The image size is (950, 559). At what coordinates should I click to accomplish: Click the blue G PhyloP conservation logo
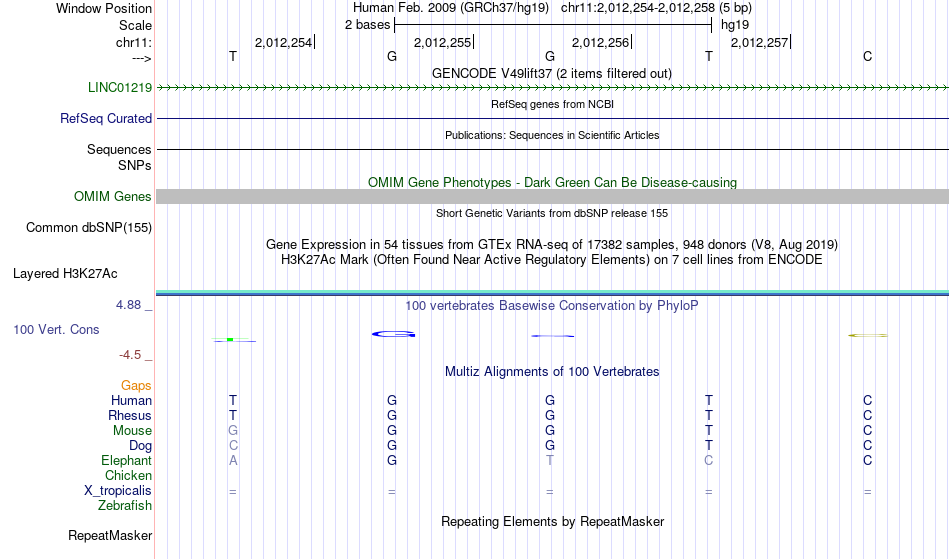394,334
